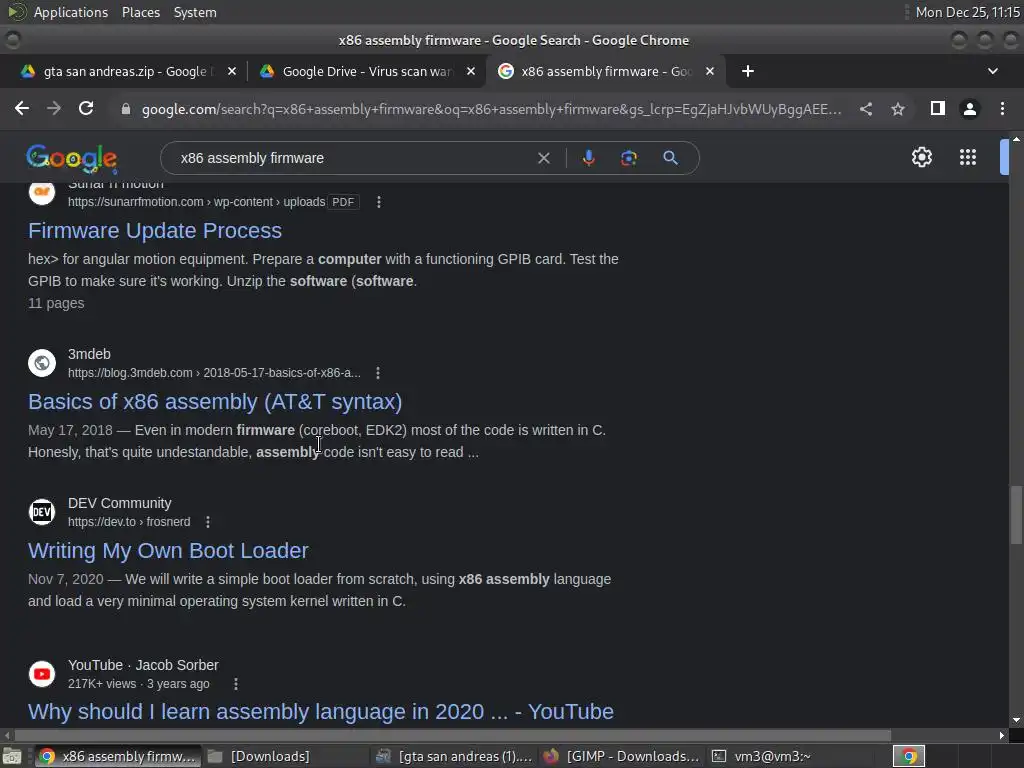
Task: Open the System menu
Action: tap(195, 12)
